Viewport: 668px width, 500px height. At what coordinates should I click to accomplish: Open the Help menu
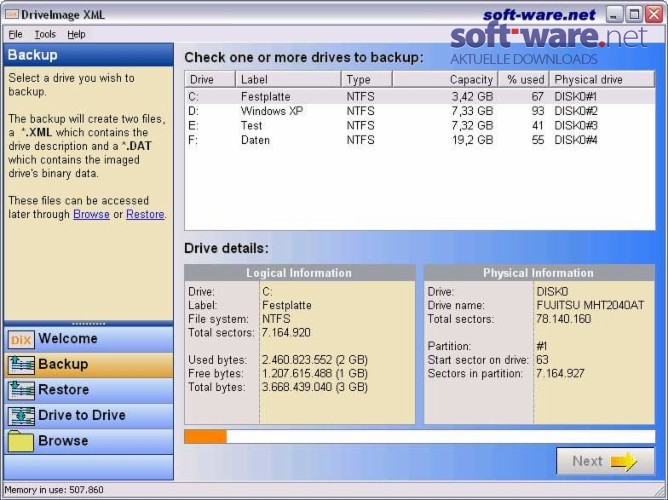point(76,34)
